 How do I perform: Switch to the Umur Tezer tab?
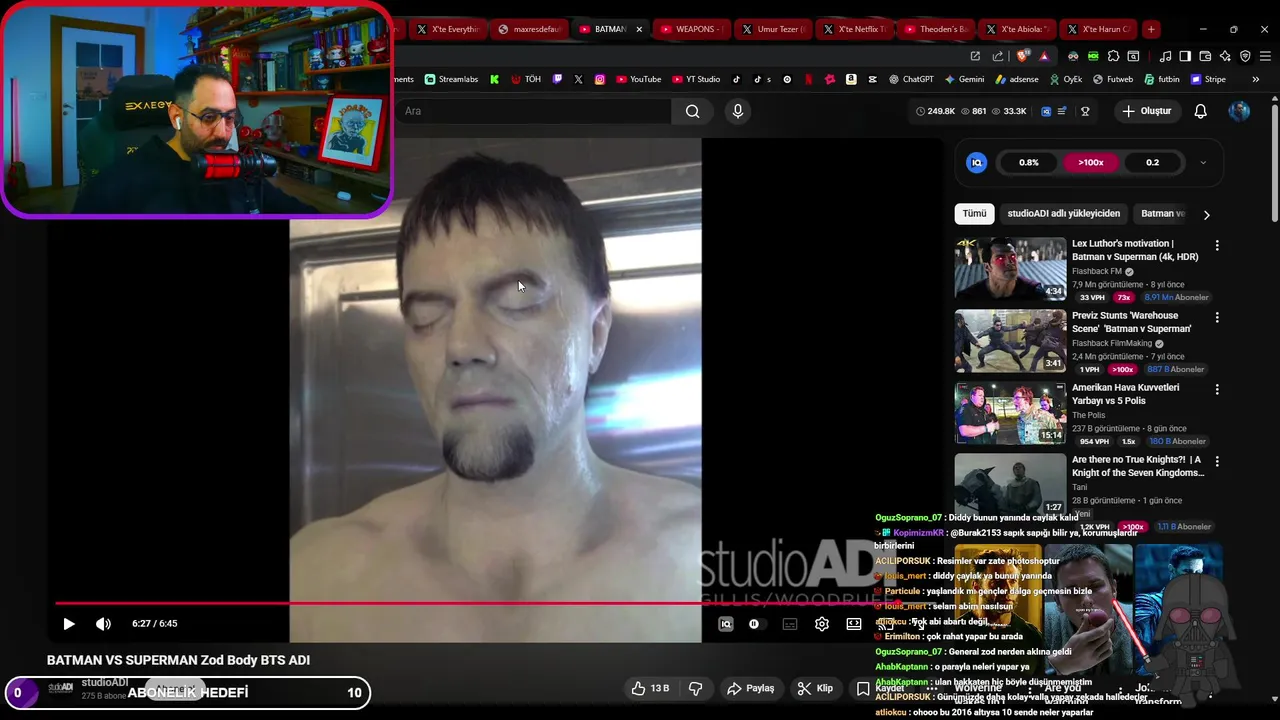point(773,29)
